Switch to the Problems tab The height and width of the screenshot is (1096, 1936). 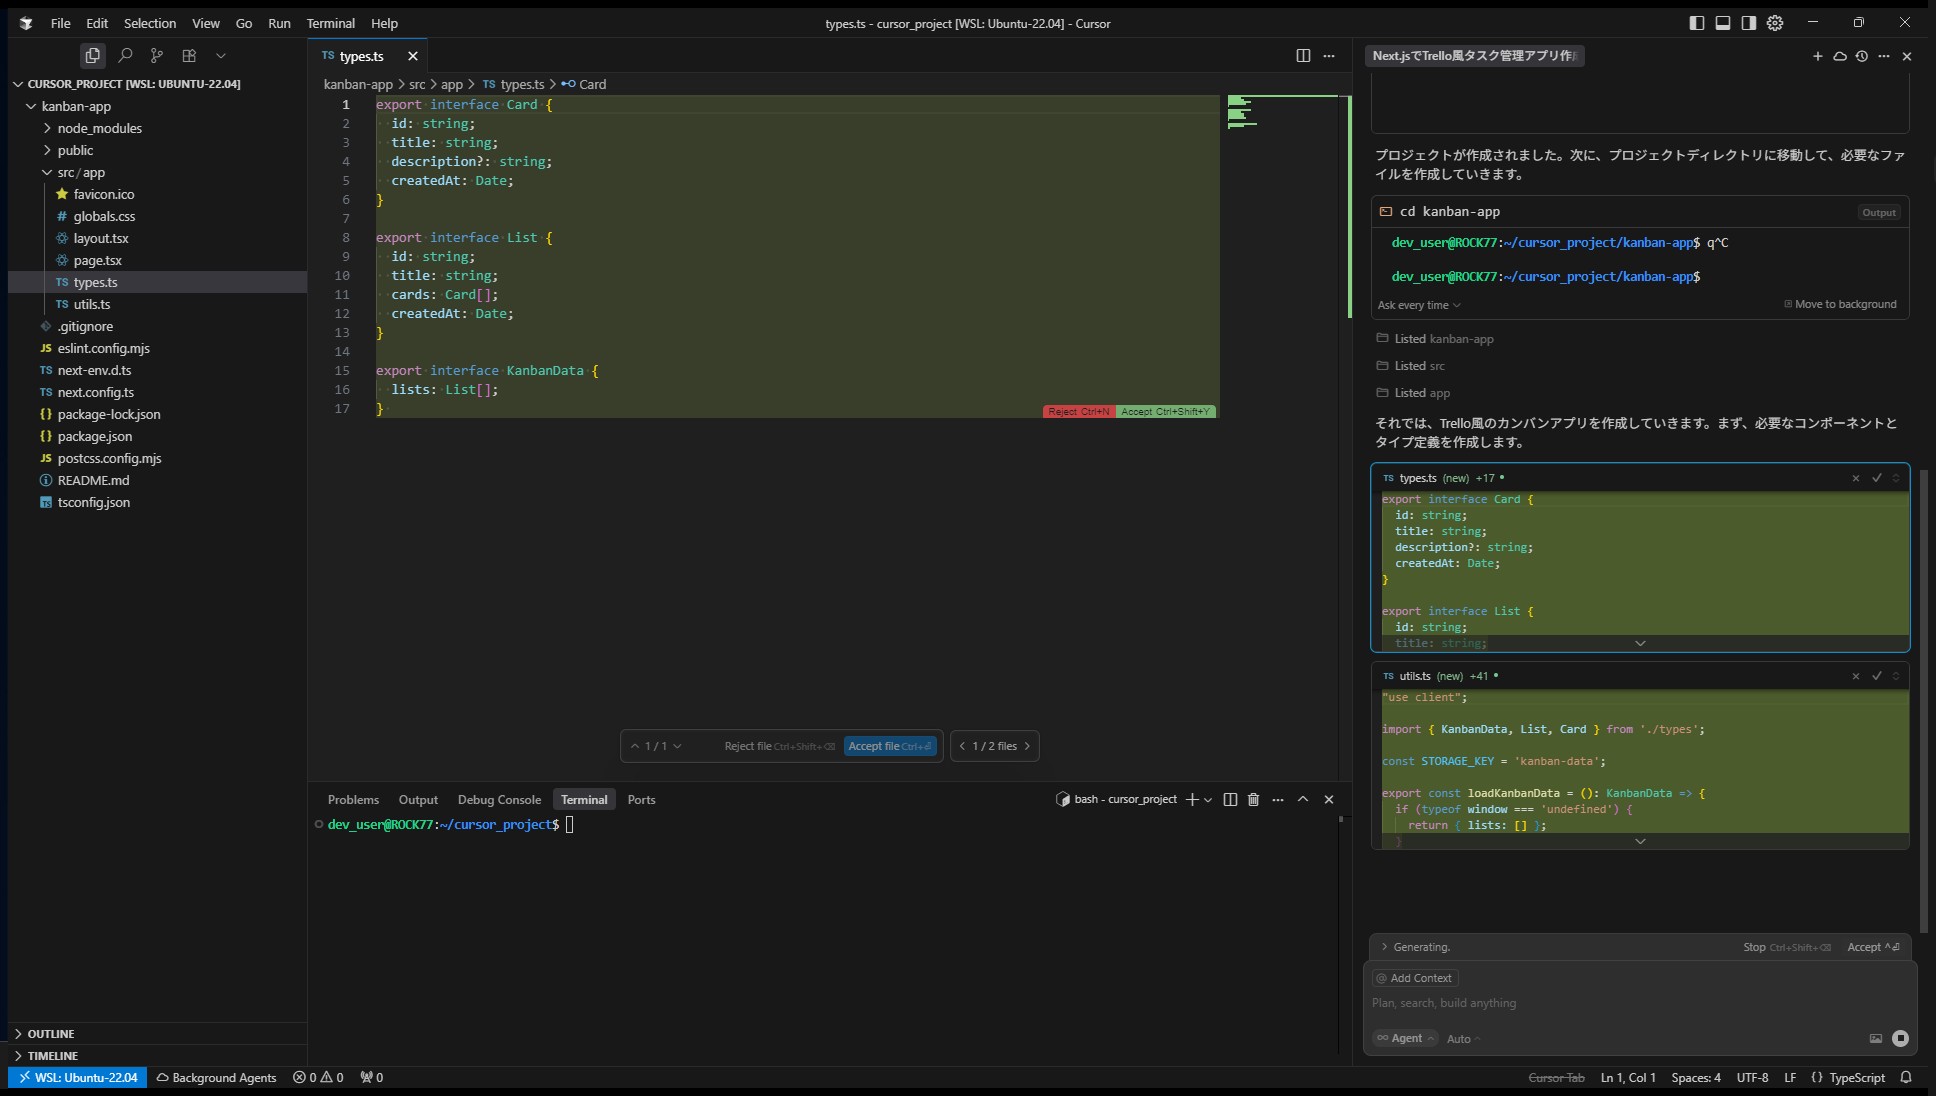(x=353, y=799)
